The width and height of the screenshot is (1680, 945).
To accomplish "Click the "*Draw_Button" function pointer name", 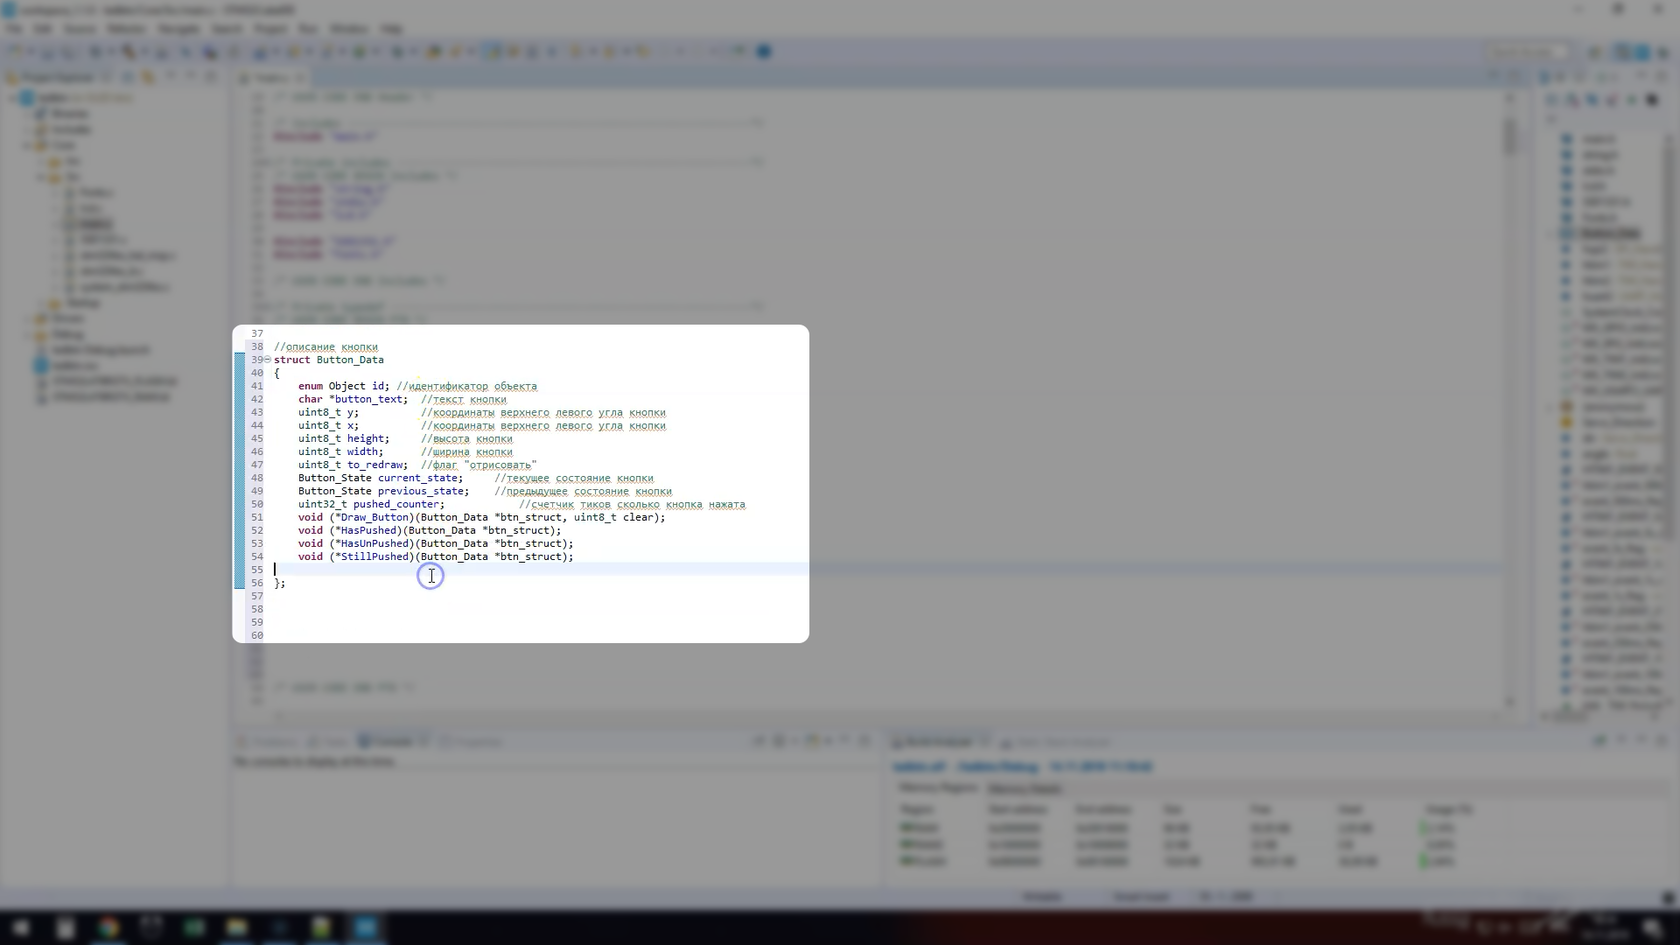I will [372, 517].
